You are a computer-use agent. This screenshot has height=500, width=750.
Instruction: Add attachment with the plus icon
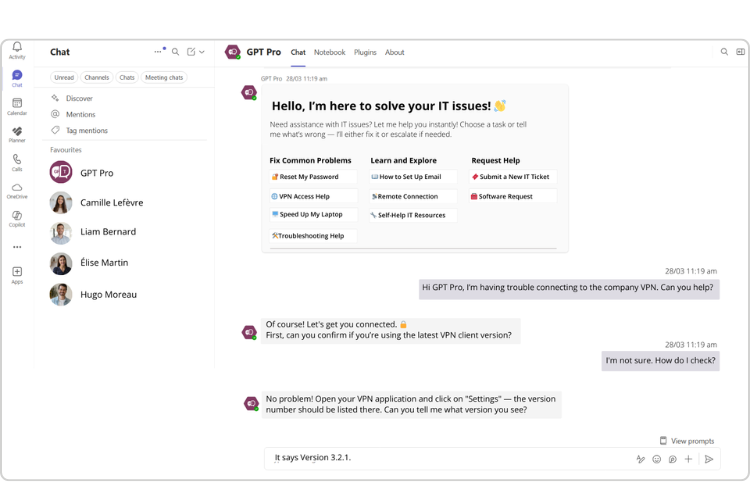point(688,459)
